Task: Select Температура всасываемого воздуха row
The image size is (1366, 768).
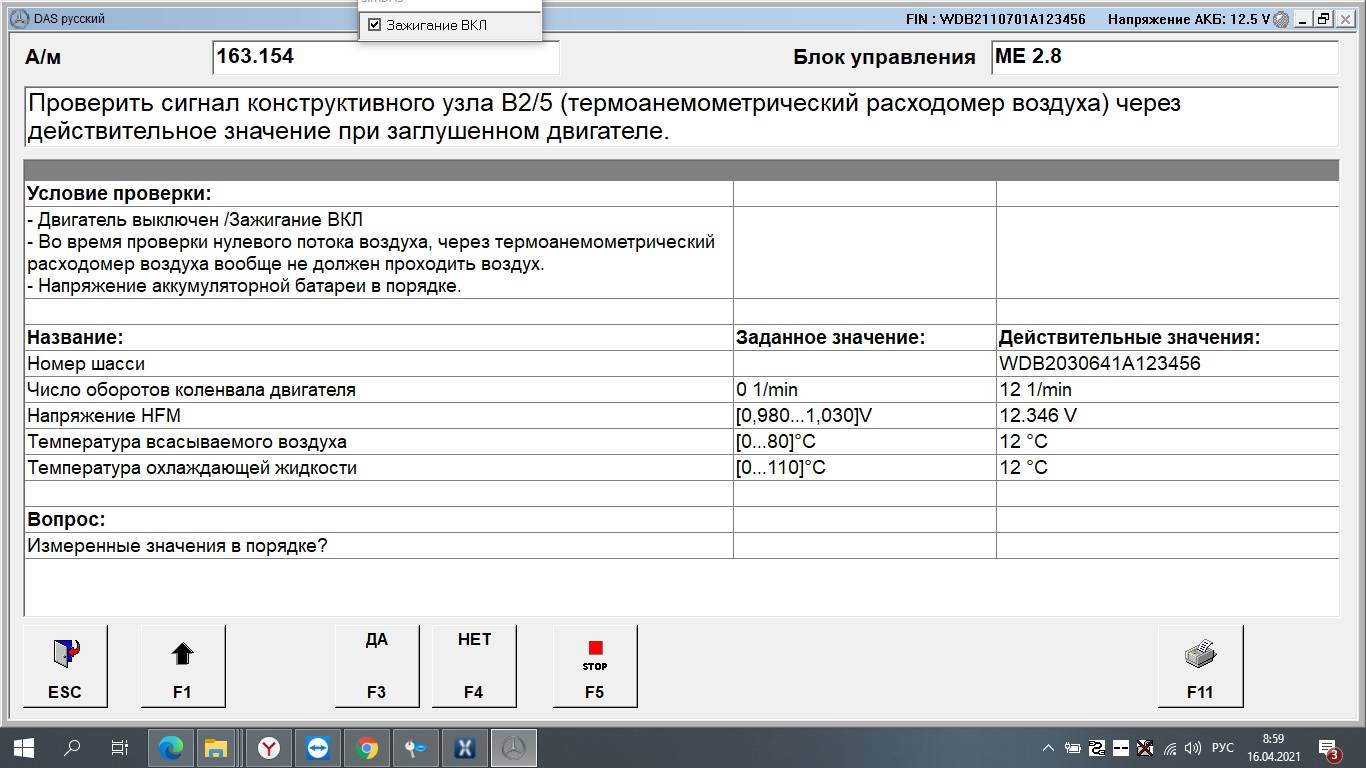Action: (187, 442)
